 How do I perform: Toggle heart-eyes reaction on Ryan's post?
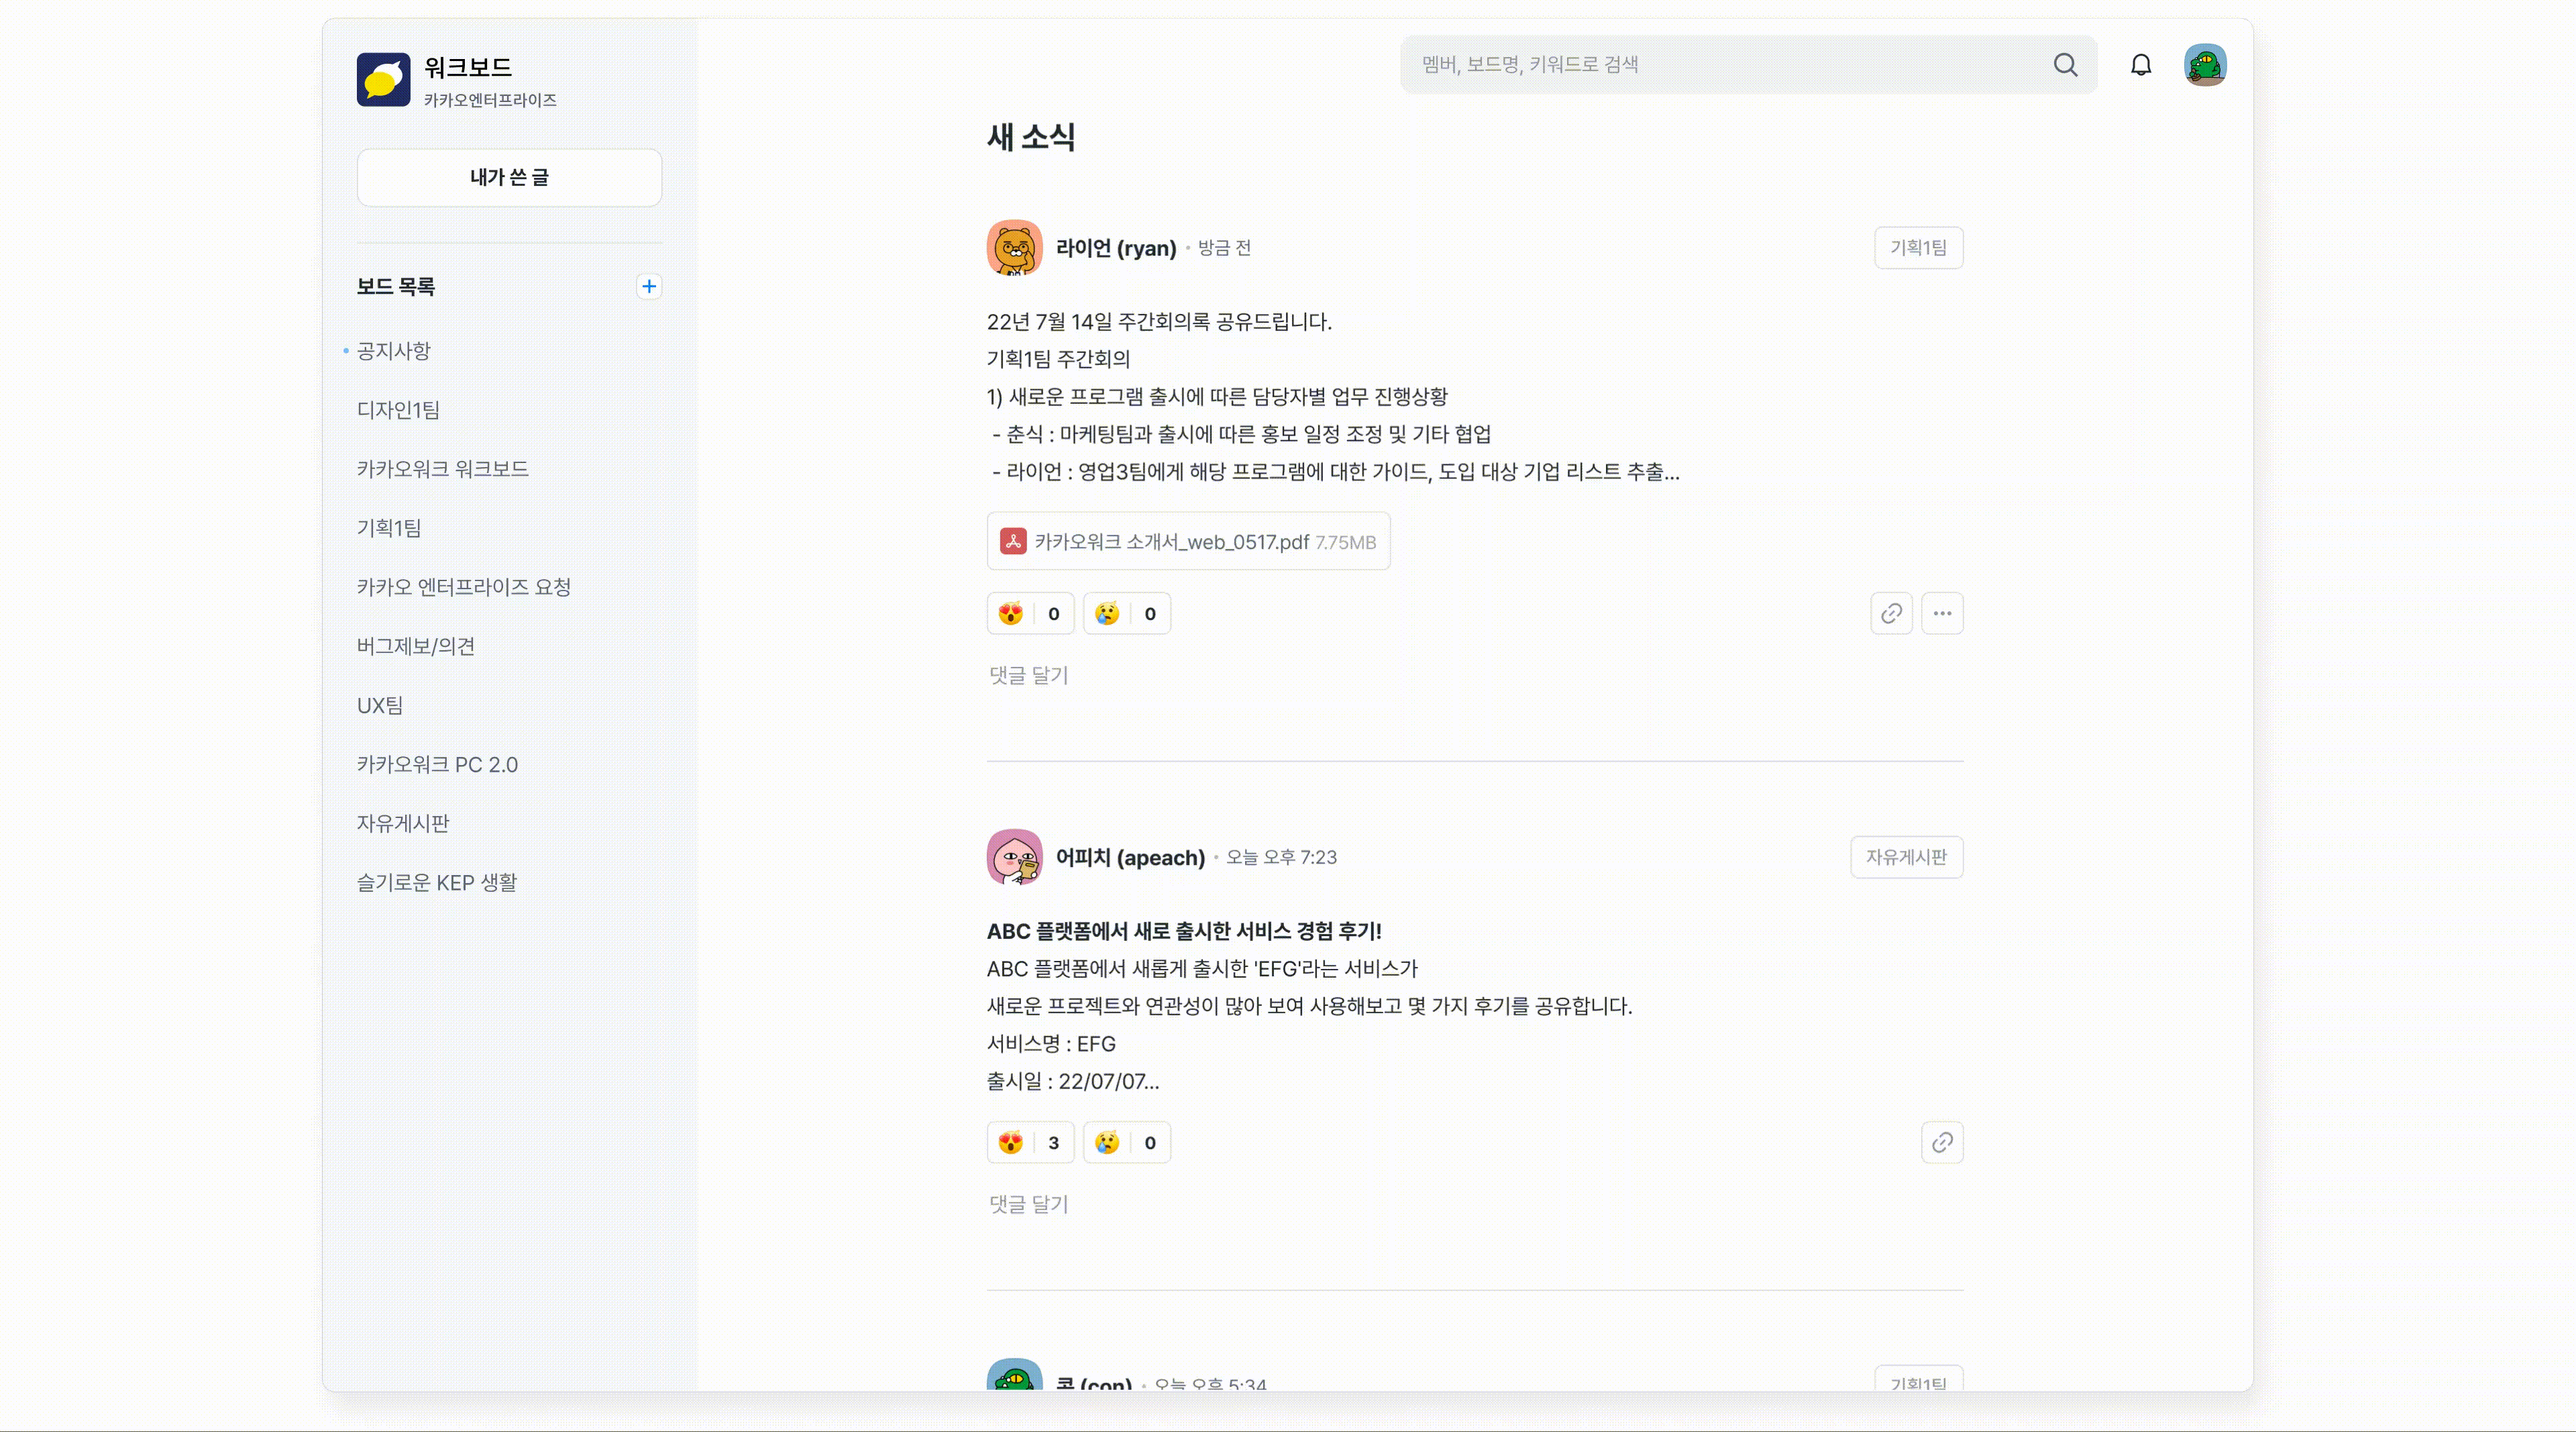1030,614
